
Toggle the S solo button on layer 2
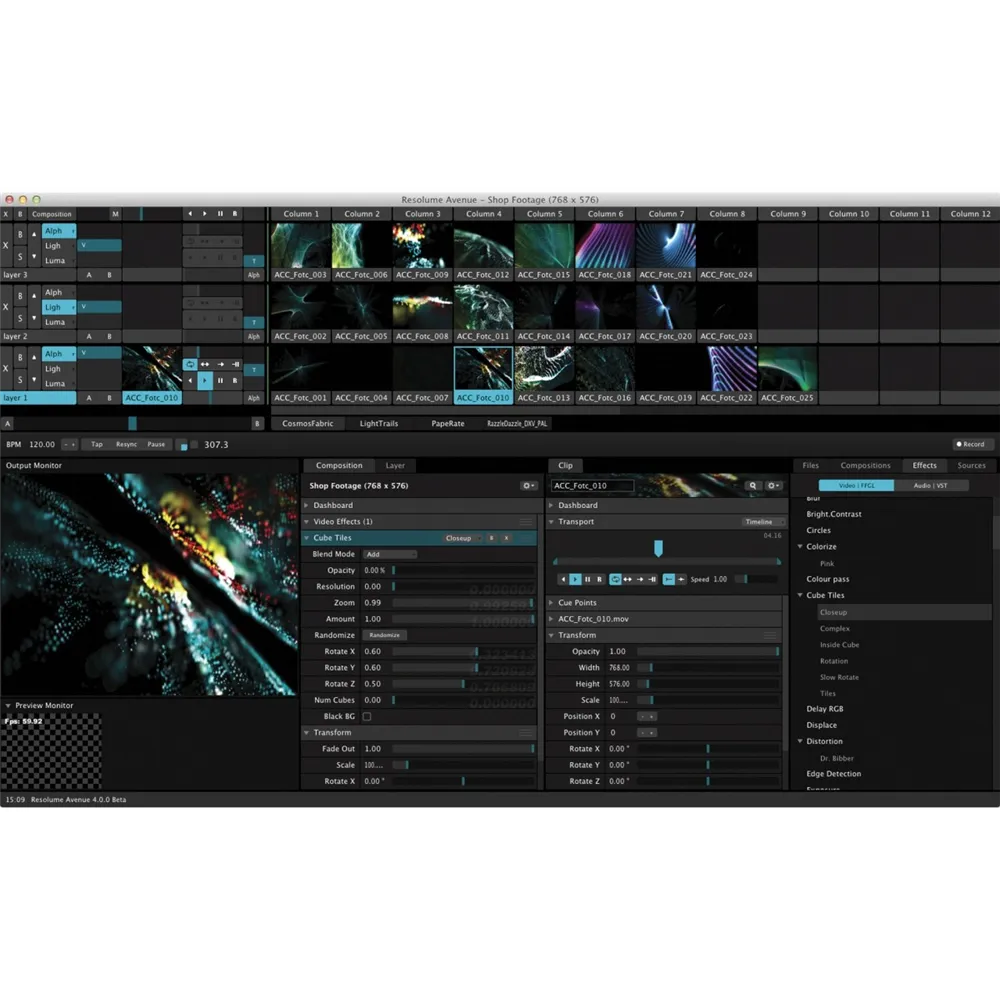20,320
